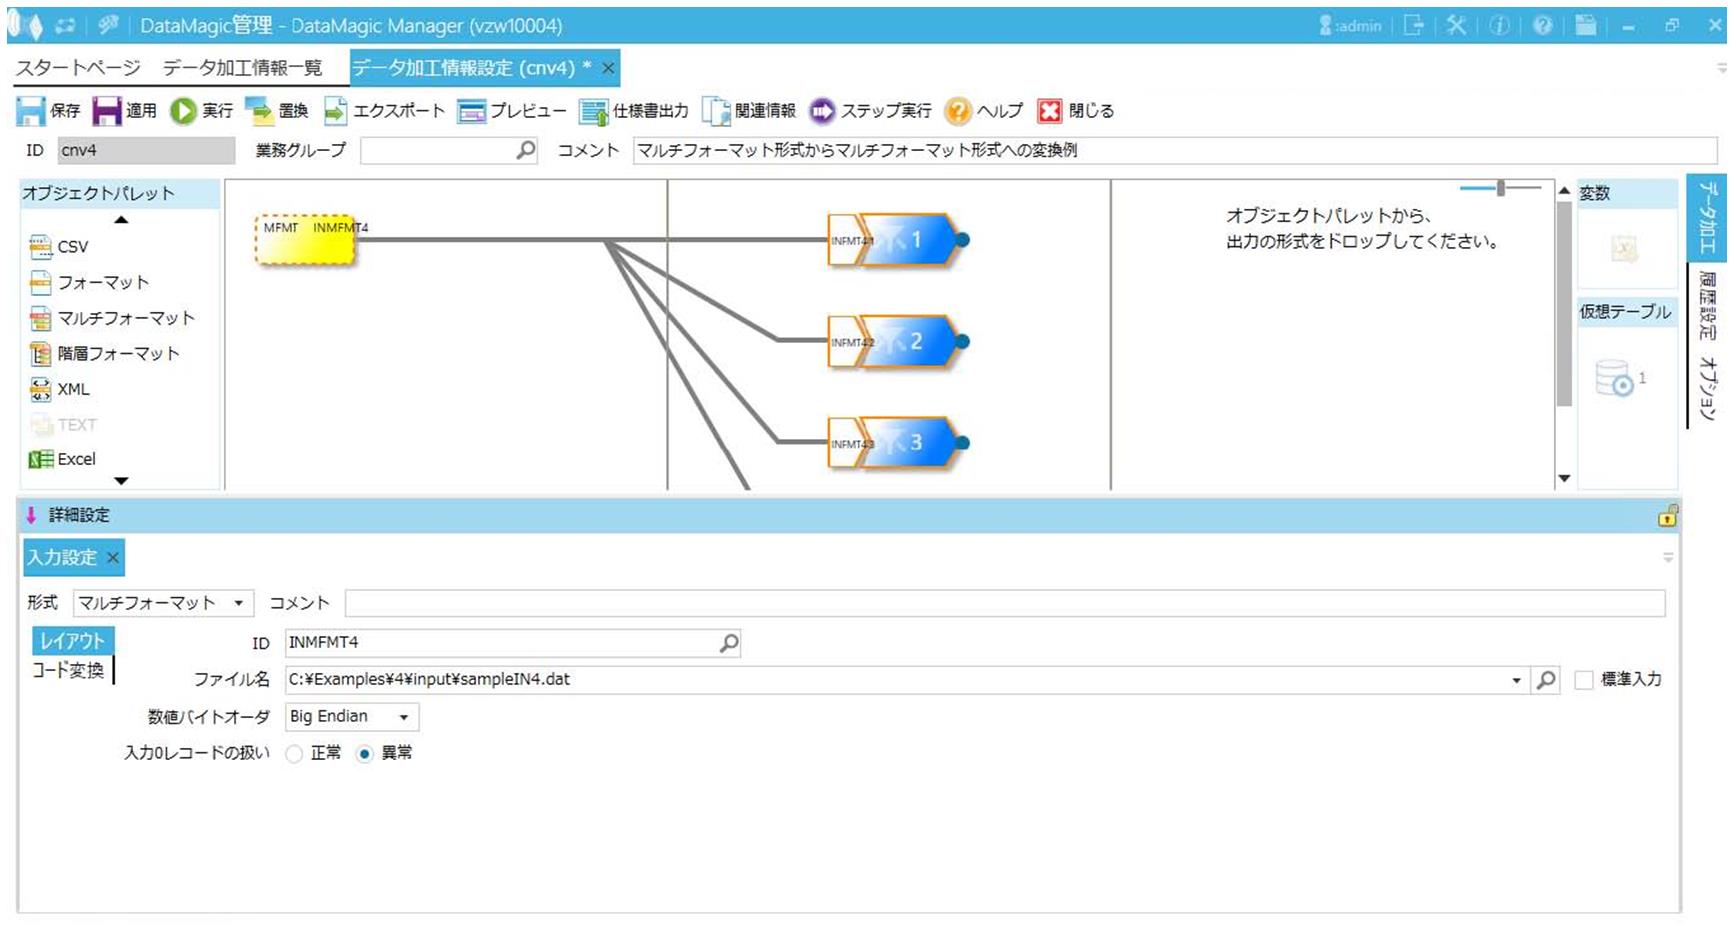1734x930 pixels.
Task: Expand the Big Endian byte order dropdown
Action: pyautogui.click(x=404, y=717)
